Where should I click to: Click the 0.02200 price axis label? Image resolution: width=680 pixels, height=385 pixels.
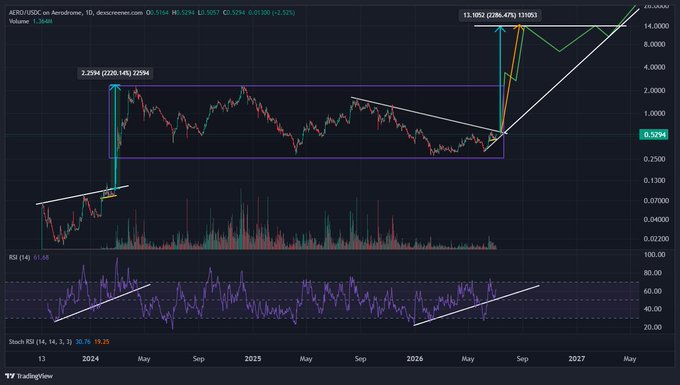coord(656,239)
